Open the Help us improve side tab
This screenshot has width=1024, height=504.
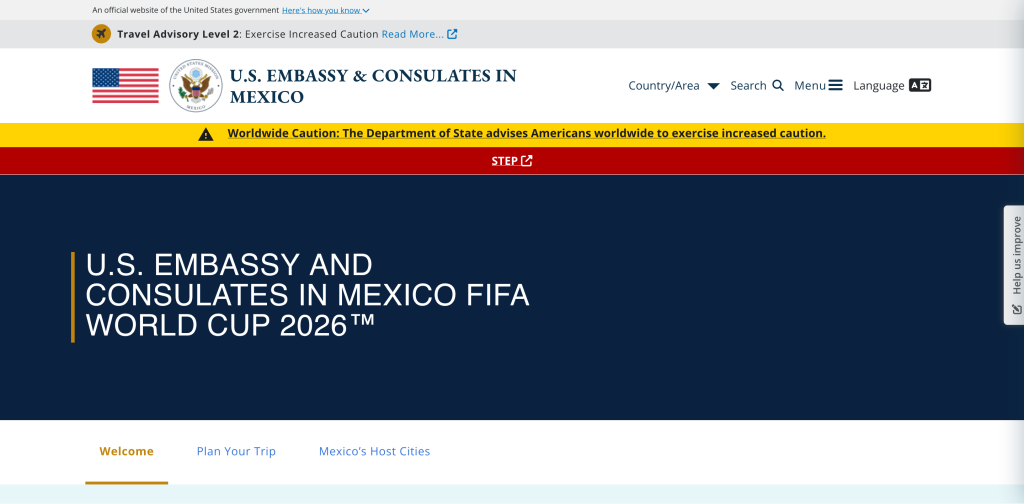point(1014,265)
